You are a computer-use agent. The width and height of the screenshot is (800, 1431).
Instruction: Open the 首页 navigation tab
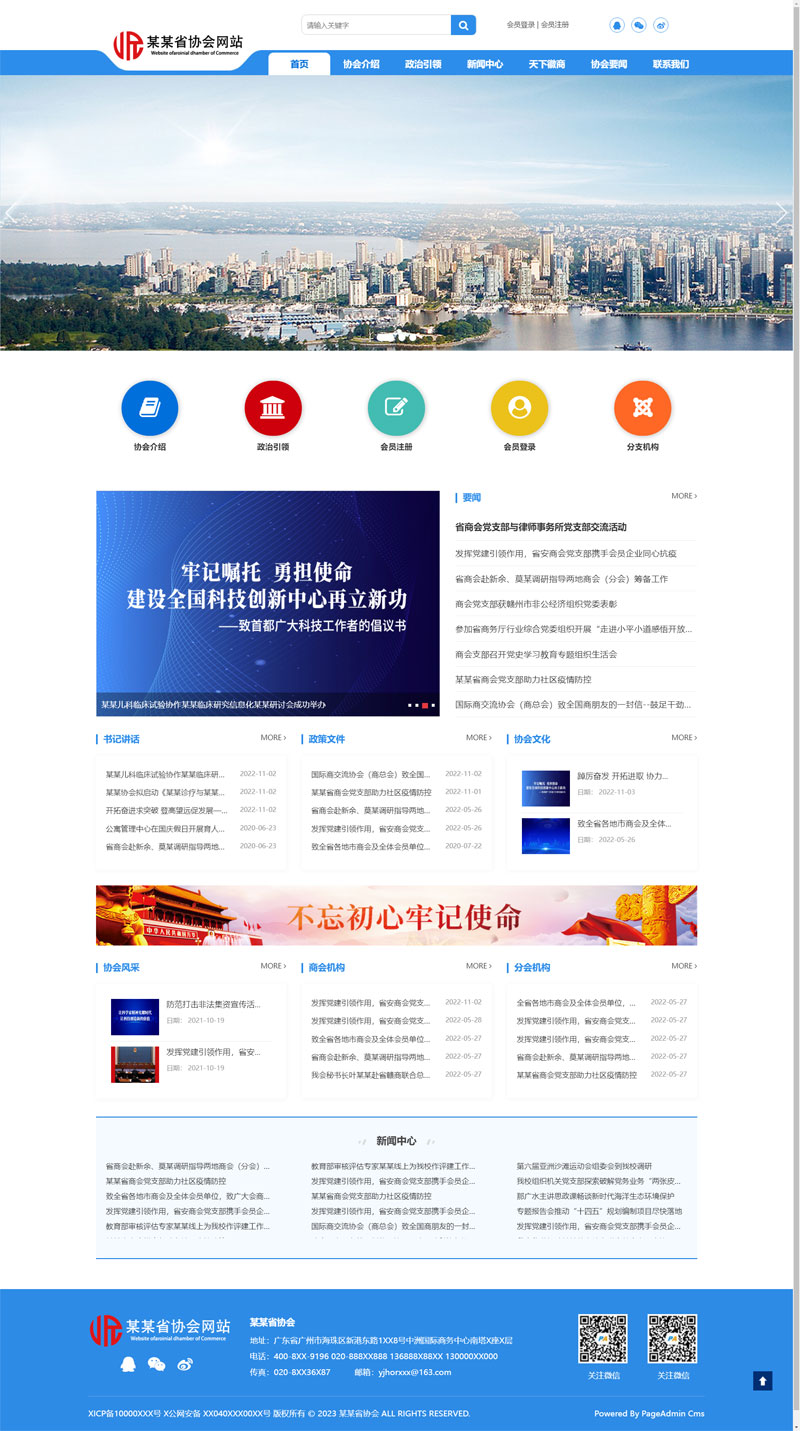[x=299, y=64]
